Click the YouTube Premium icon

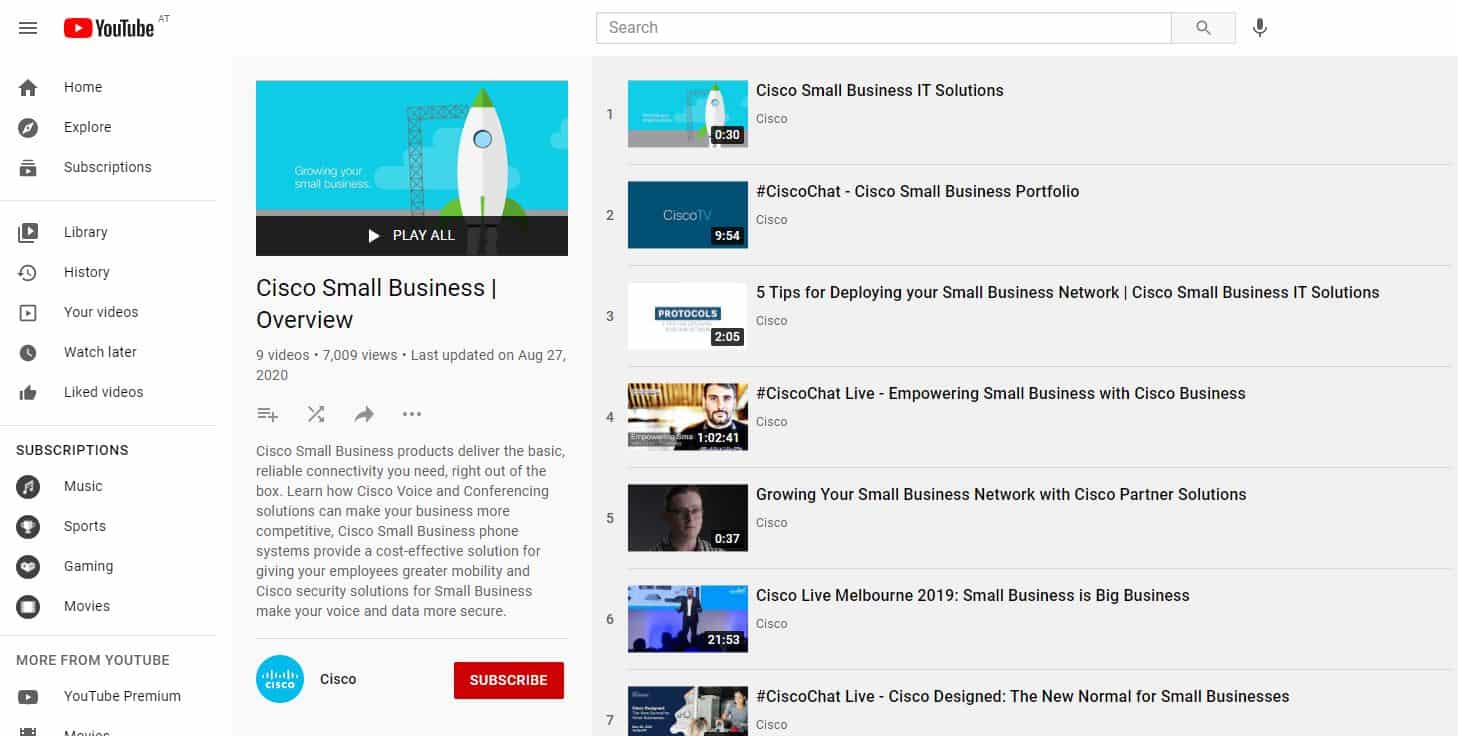(x=28, y=697)
